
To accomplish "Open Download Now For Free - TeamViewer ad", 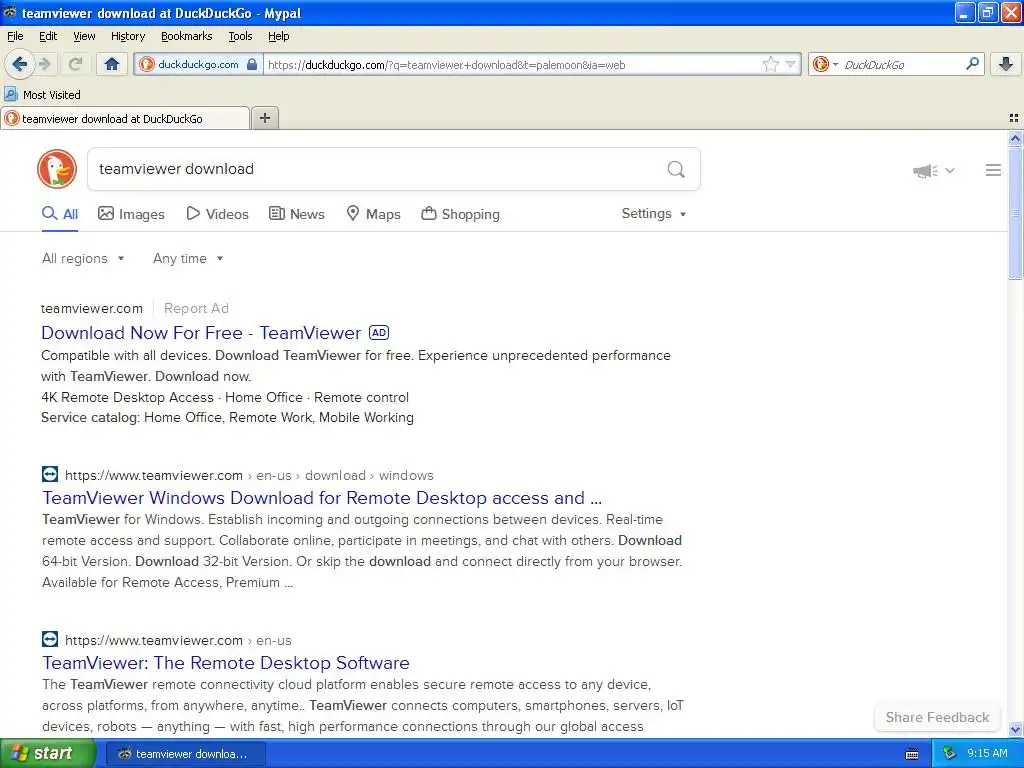I will click(201, 332).
